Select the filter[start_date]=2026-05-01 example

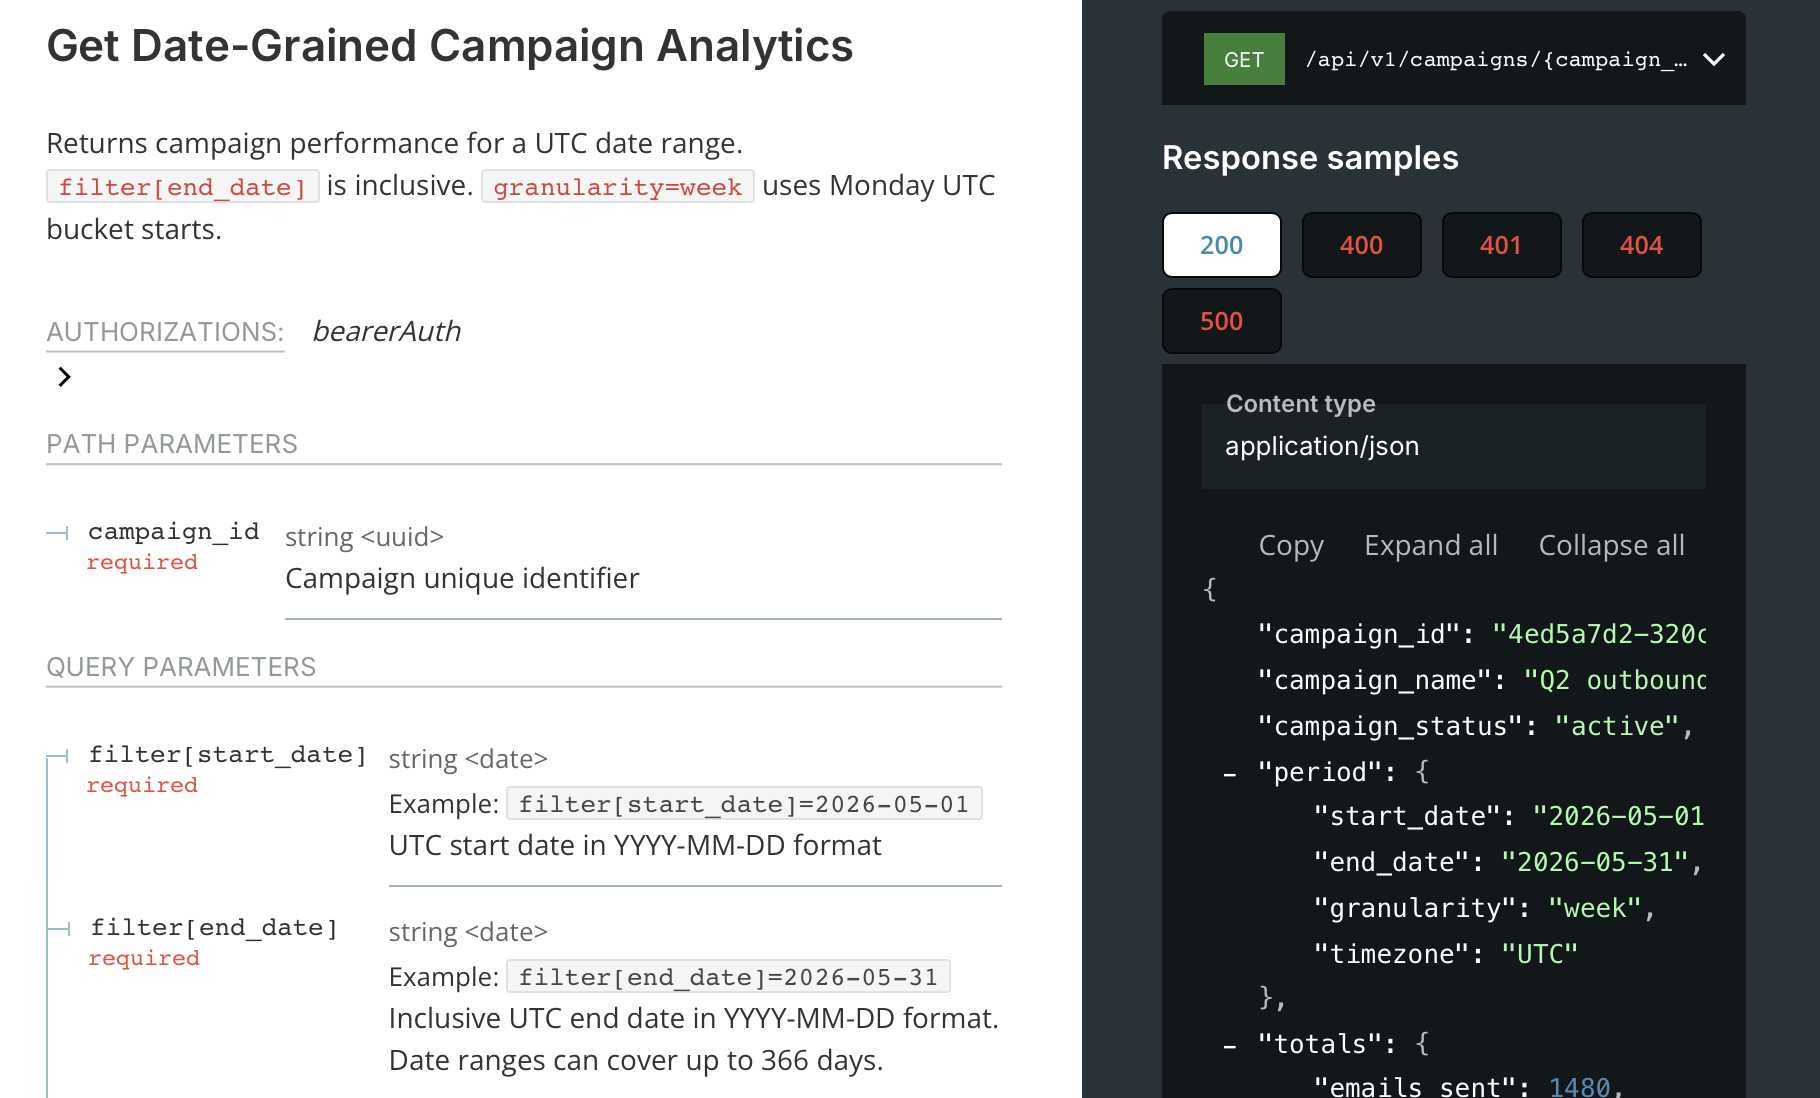[x=744, y=804]
